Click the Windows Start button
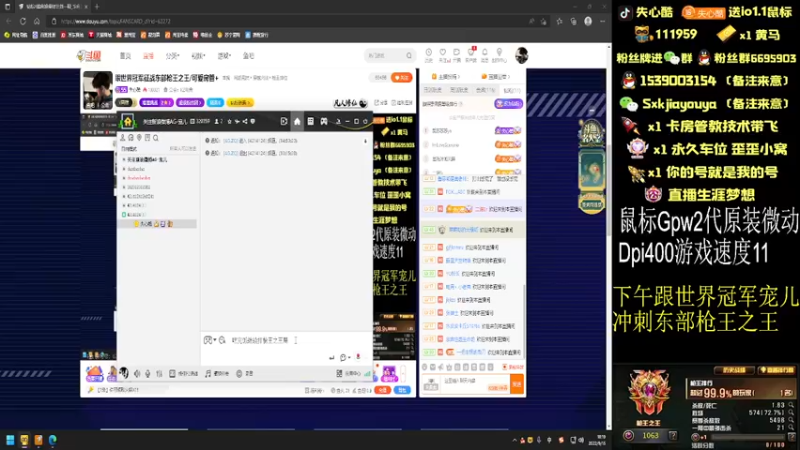The image size is (800, 450). click(10, 439)
